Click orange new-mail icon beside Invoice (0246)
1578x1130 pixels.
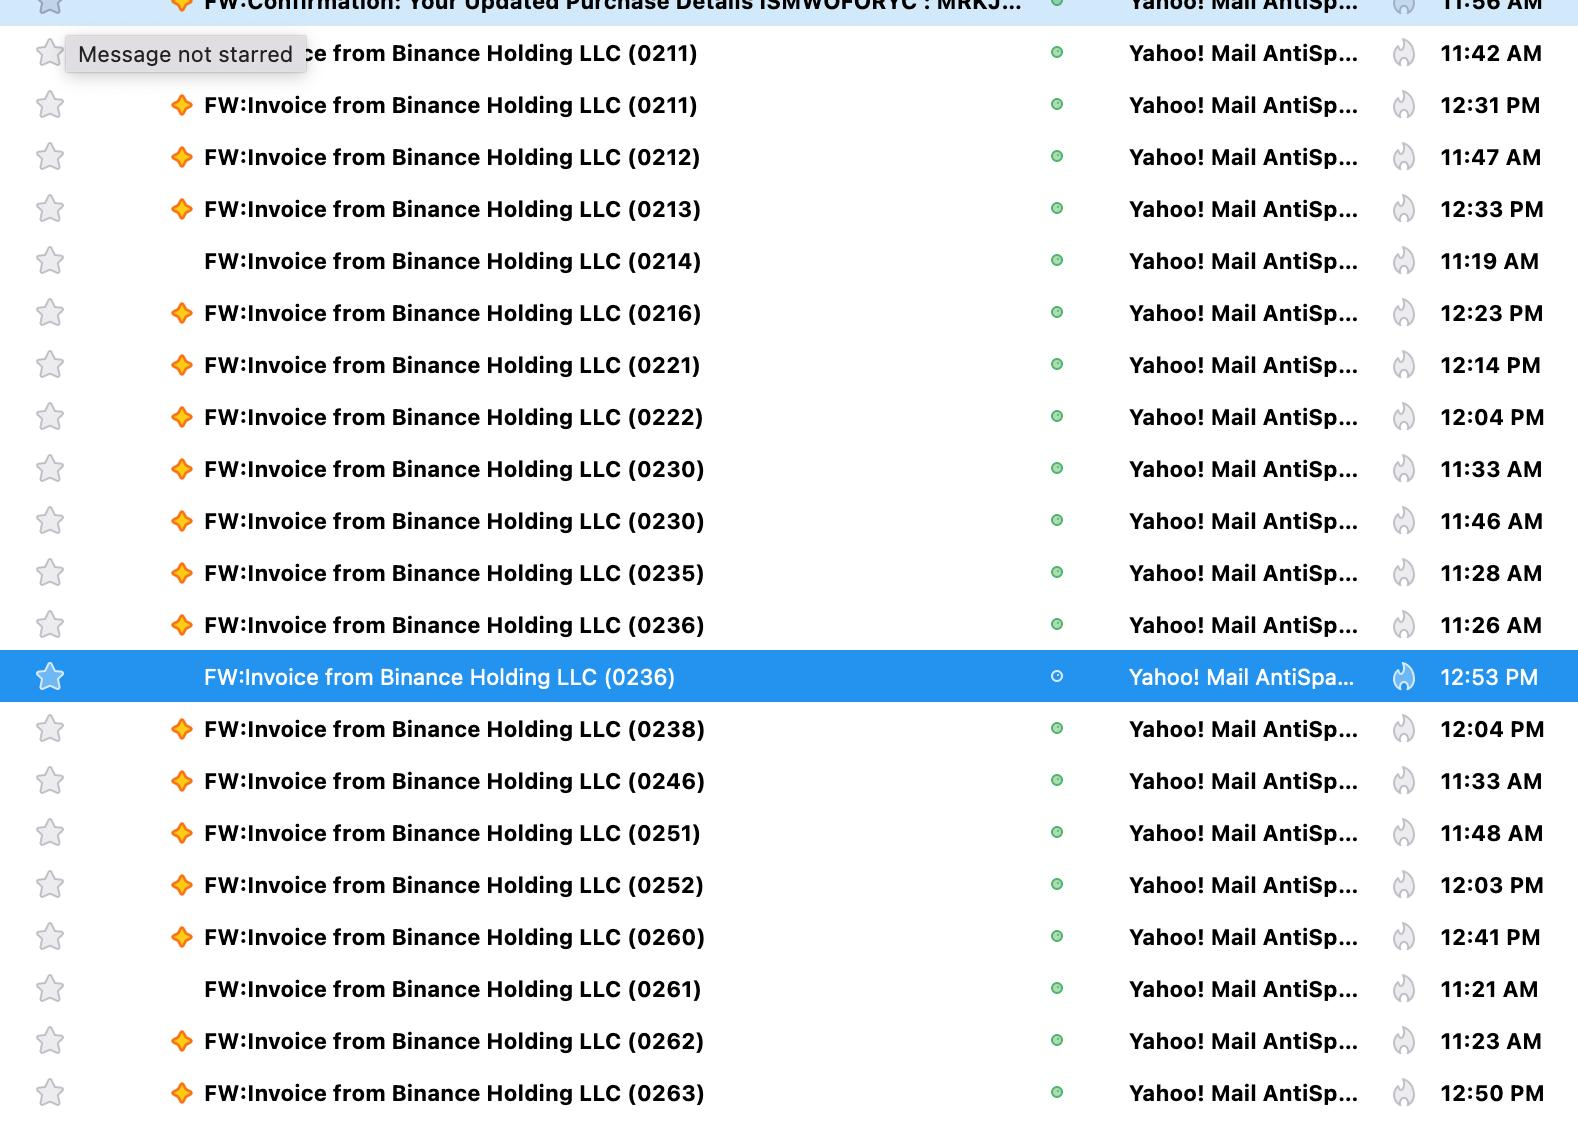coord(181,781)
